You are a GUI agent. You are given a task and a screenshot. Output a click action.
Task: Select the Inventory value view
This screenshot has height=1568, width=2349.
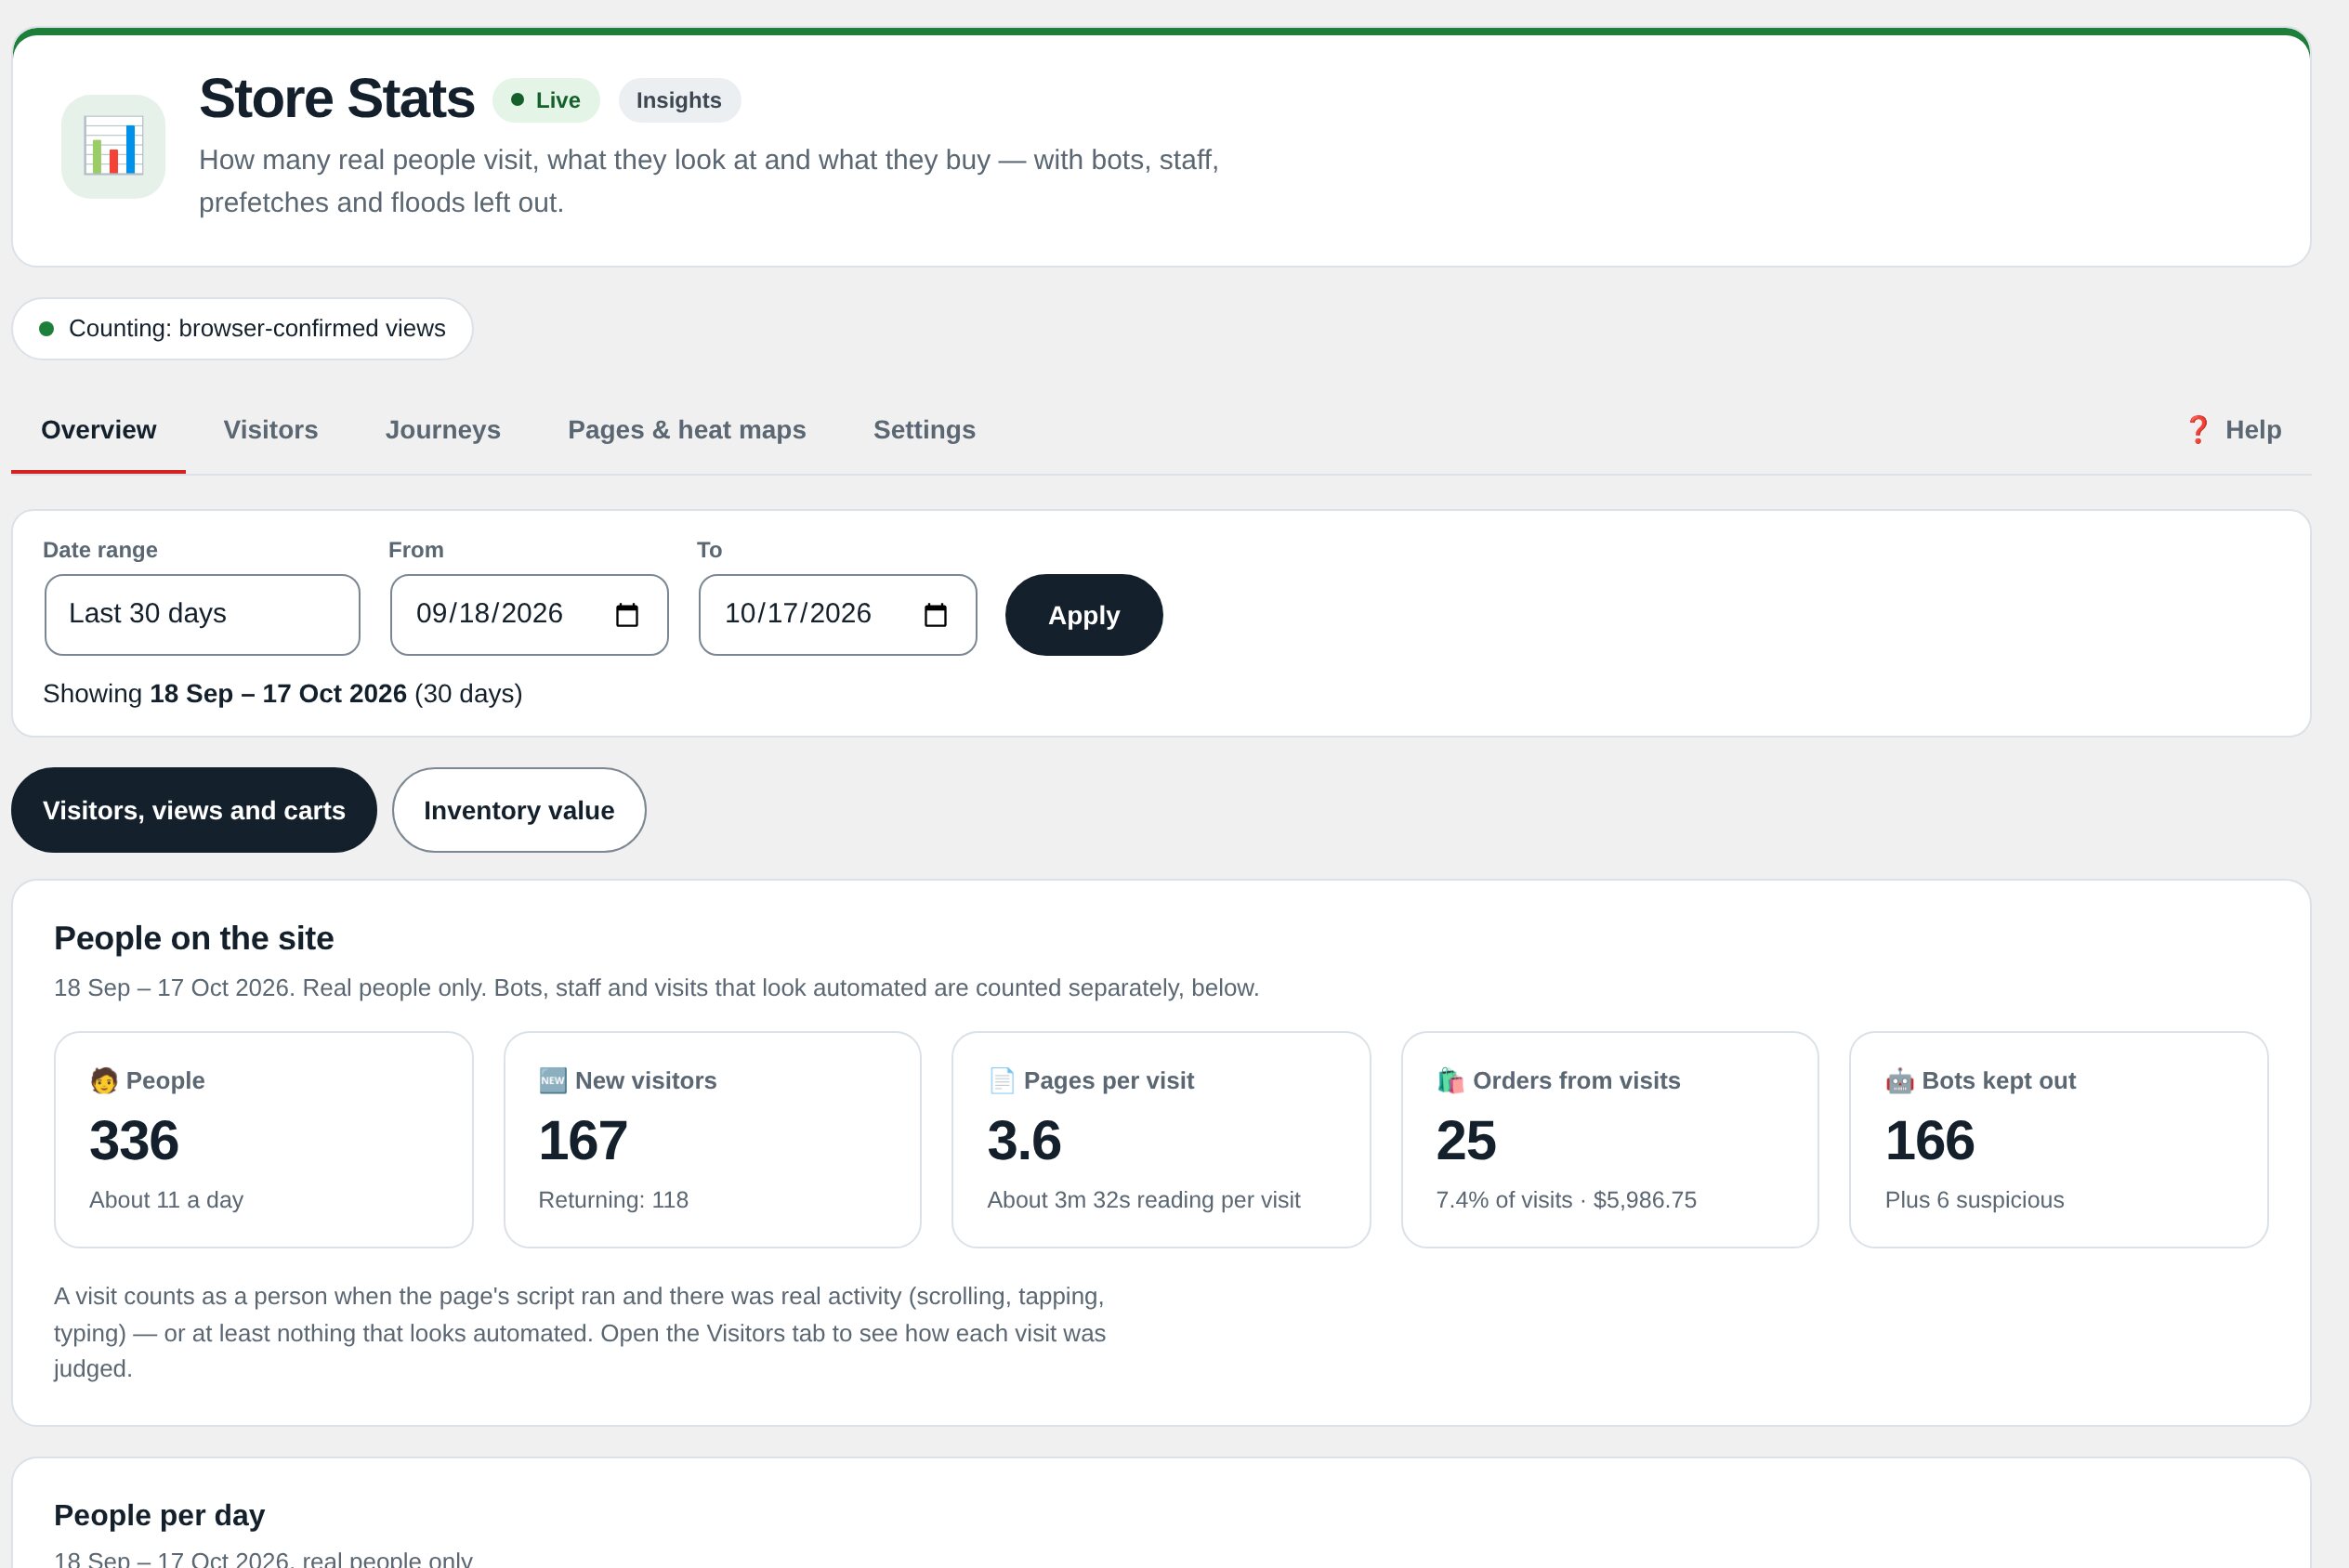[519, 810]
